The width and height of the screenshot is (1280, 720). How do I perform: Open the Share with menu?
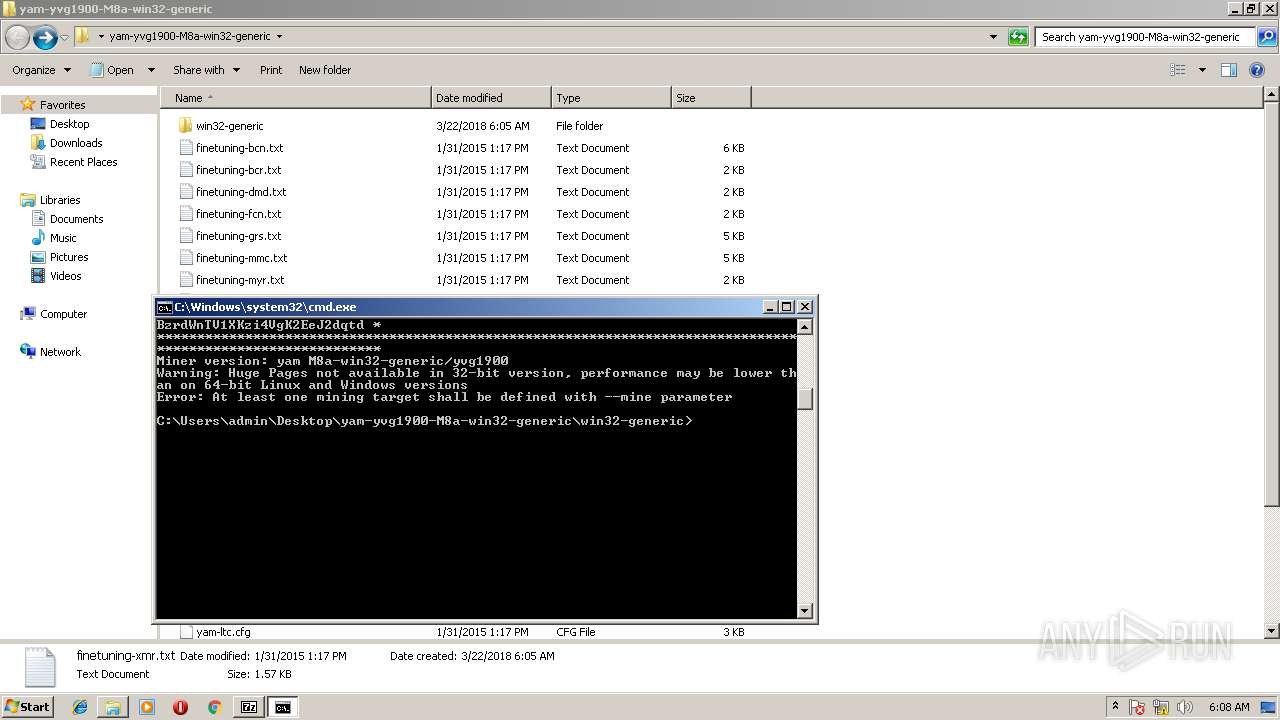(206, 70)
